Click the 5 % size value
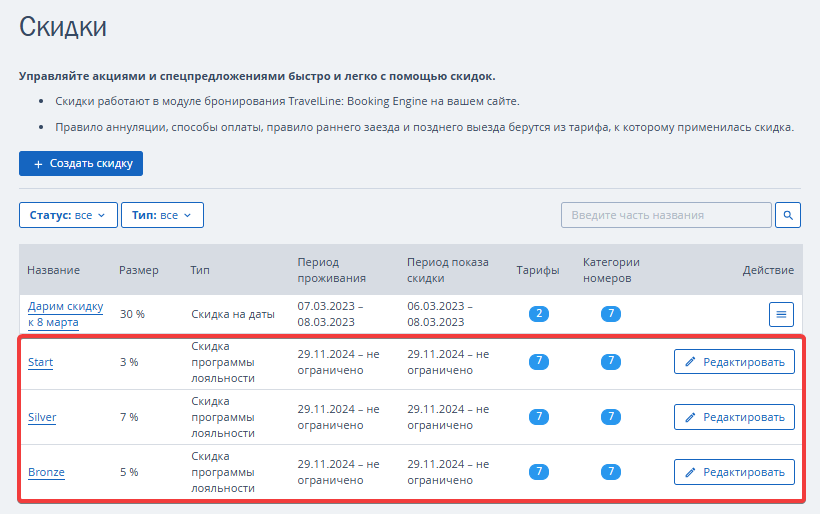820x514 pixels. [x=129, y=472]
